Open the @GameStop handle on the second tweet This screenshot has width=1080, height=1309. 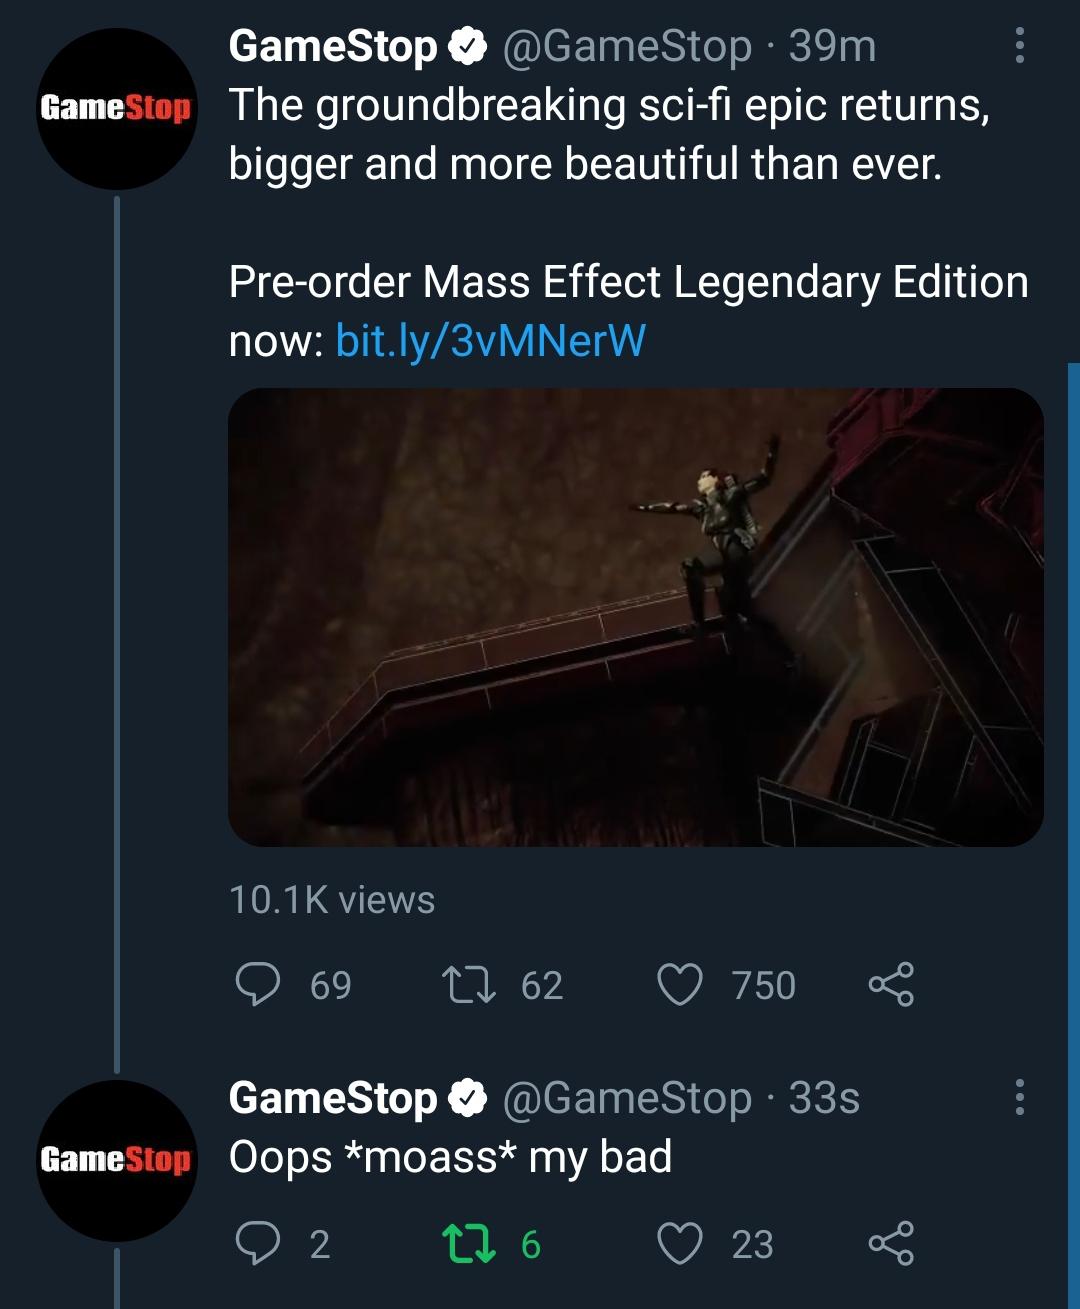[x=626, y=1098]
